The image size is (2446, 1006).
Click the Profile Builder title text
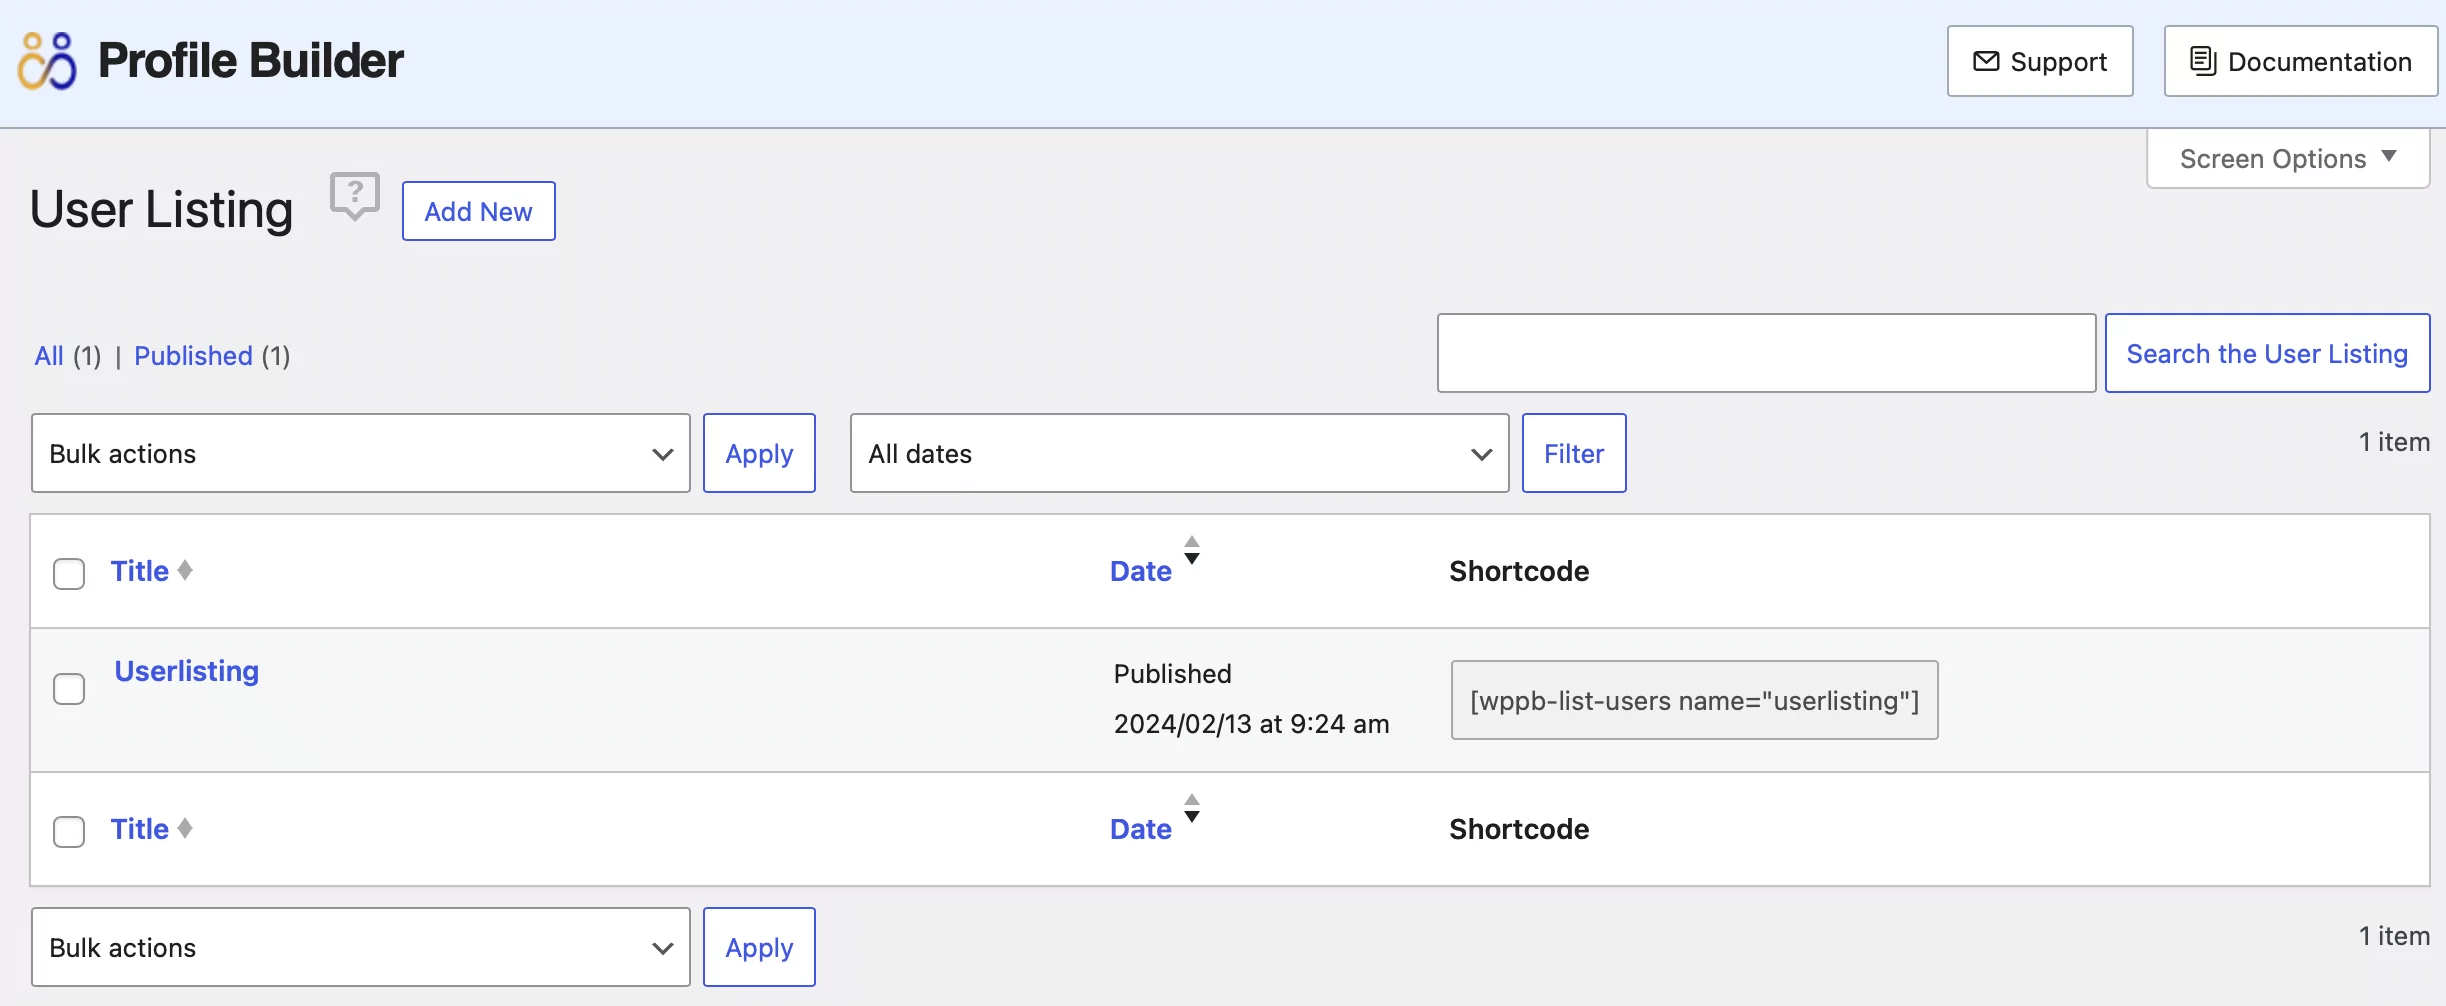251,60
